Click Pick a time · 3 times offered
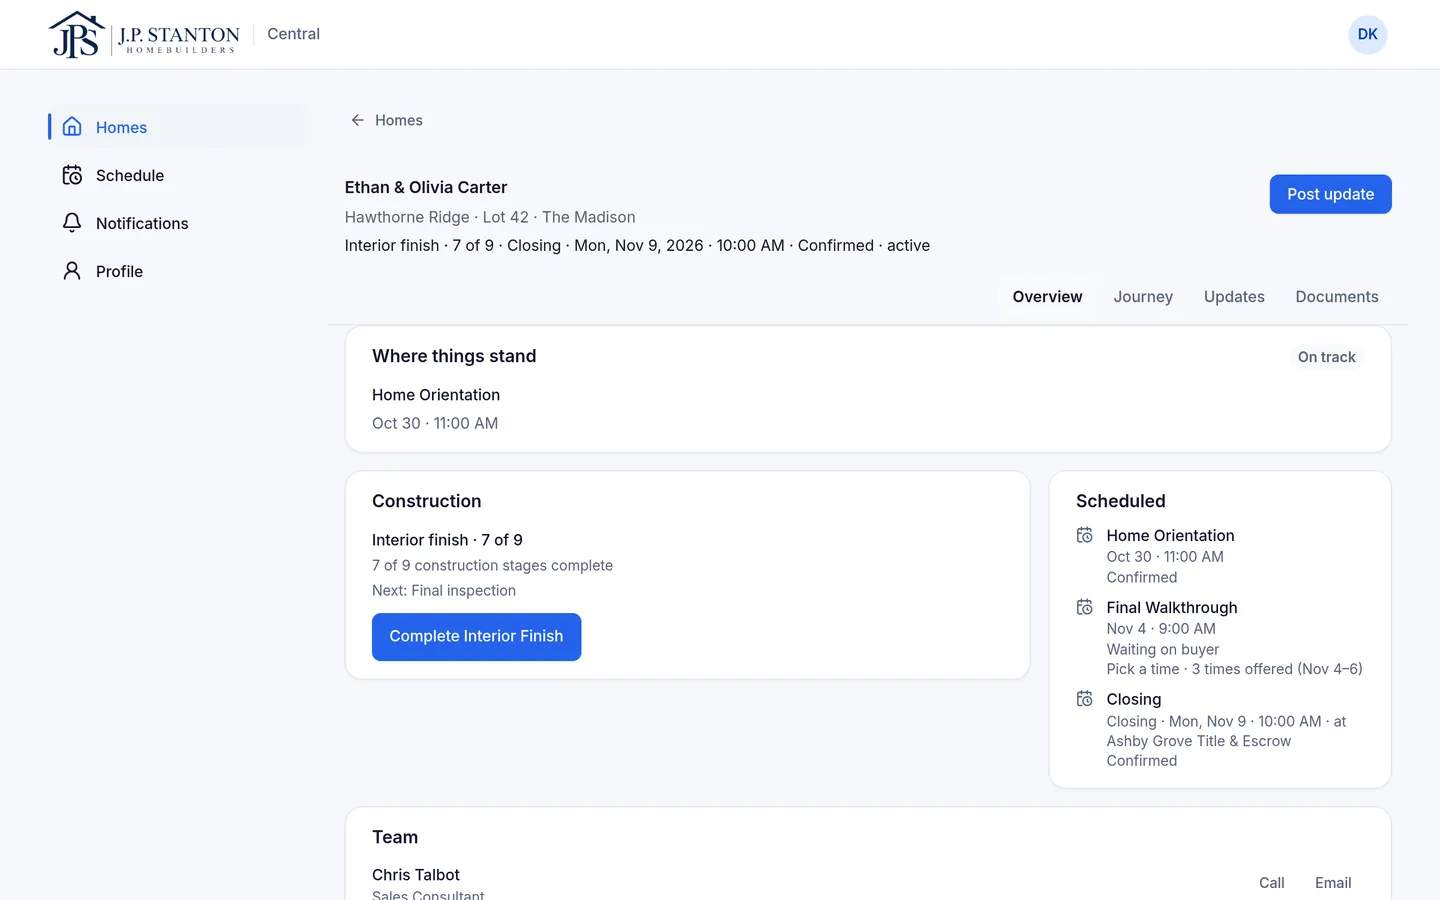1440x900 pixels. [1234, 669]
